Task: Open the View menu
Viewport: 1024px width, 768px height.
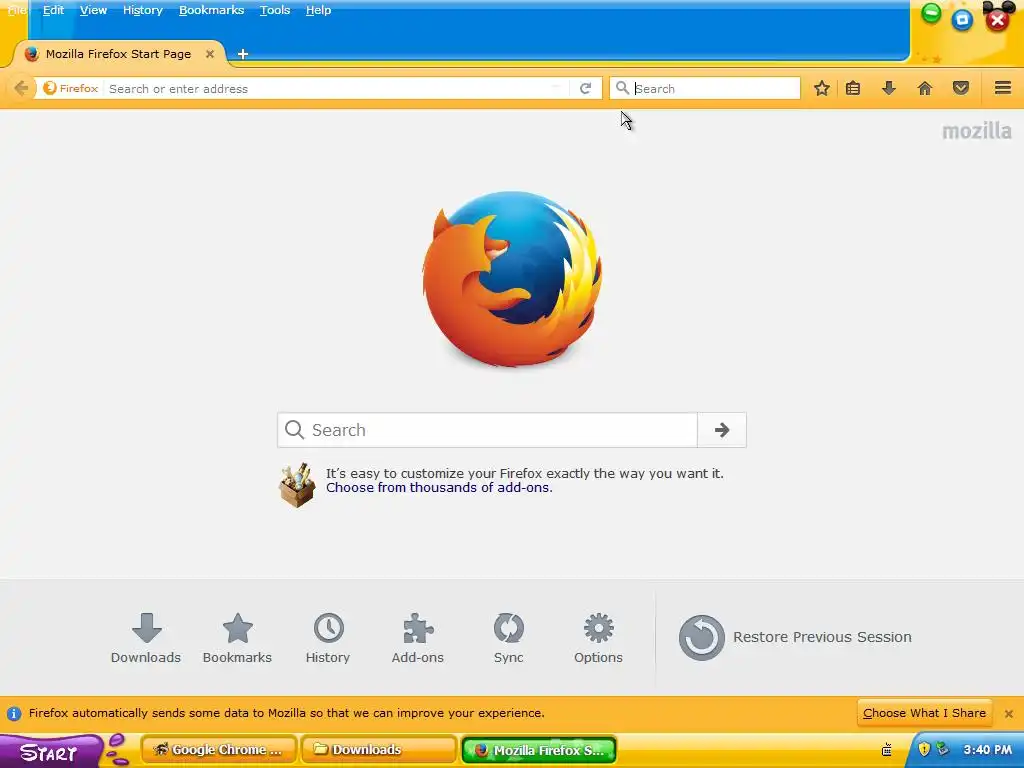Action: (x=93, y=10)
